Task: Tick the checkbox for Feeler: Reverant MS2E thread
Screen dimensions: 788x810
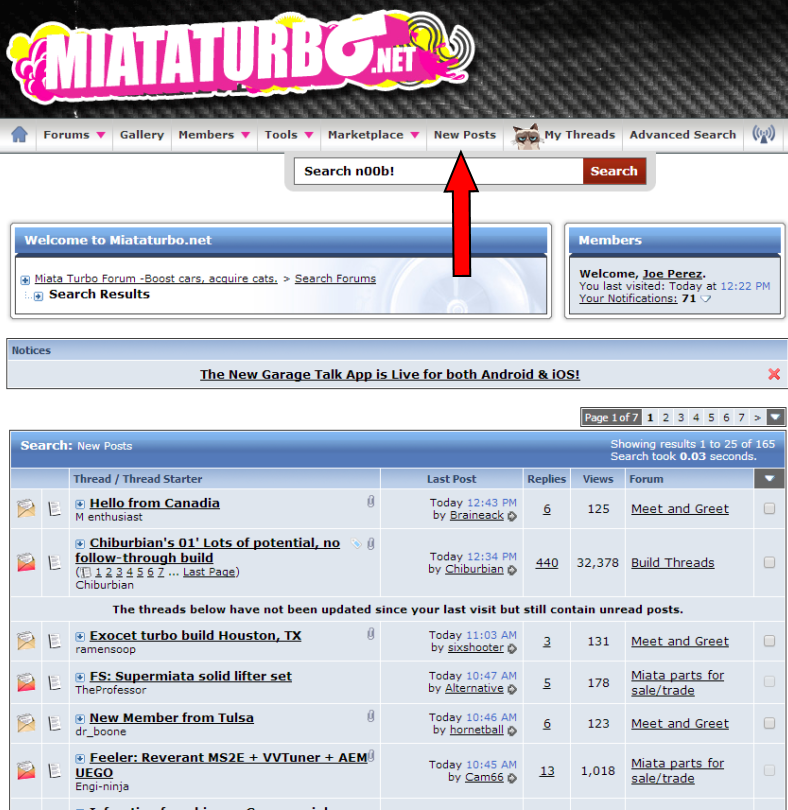Action: pos(769,770)
